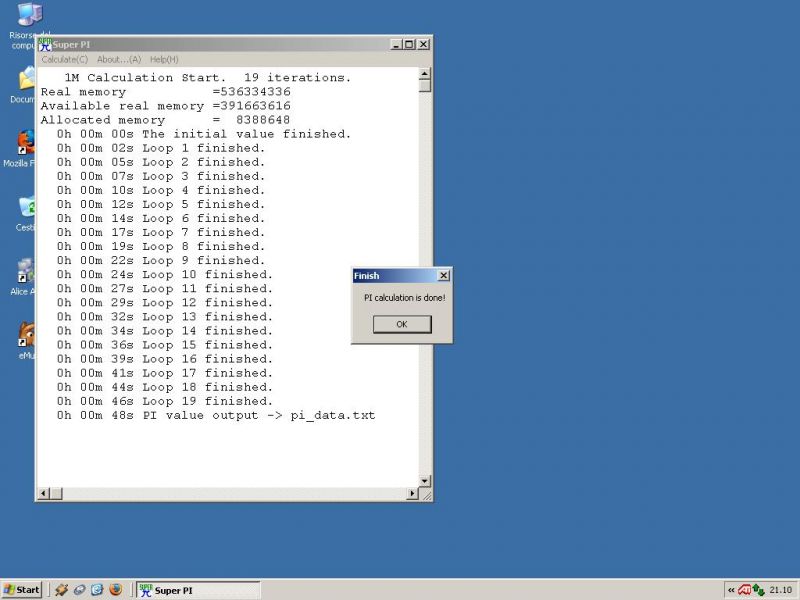
Task: Click the 'Real memory =536334336' line
Action: 166,92
